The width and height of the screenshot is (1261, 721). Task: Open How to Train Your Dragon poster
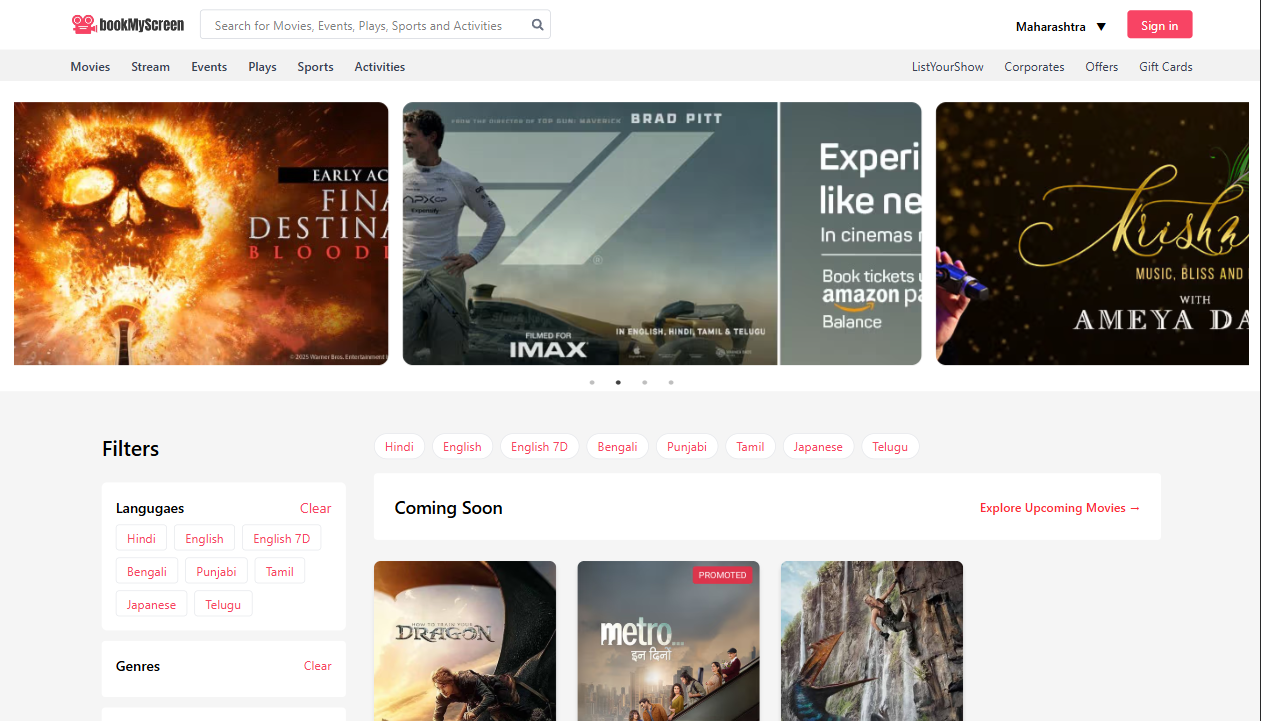click(x=465, y=641)
